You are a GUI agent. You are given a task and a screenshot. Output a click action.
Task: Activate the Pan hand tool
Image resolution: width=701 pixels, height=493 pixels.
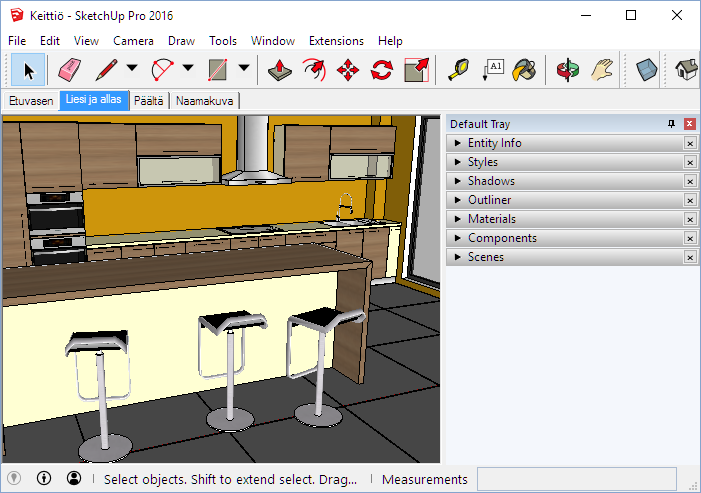(x=602, y=70)
